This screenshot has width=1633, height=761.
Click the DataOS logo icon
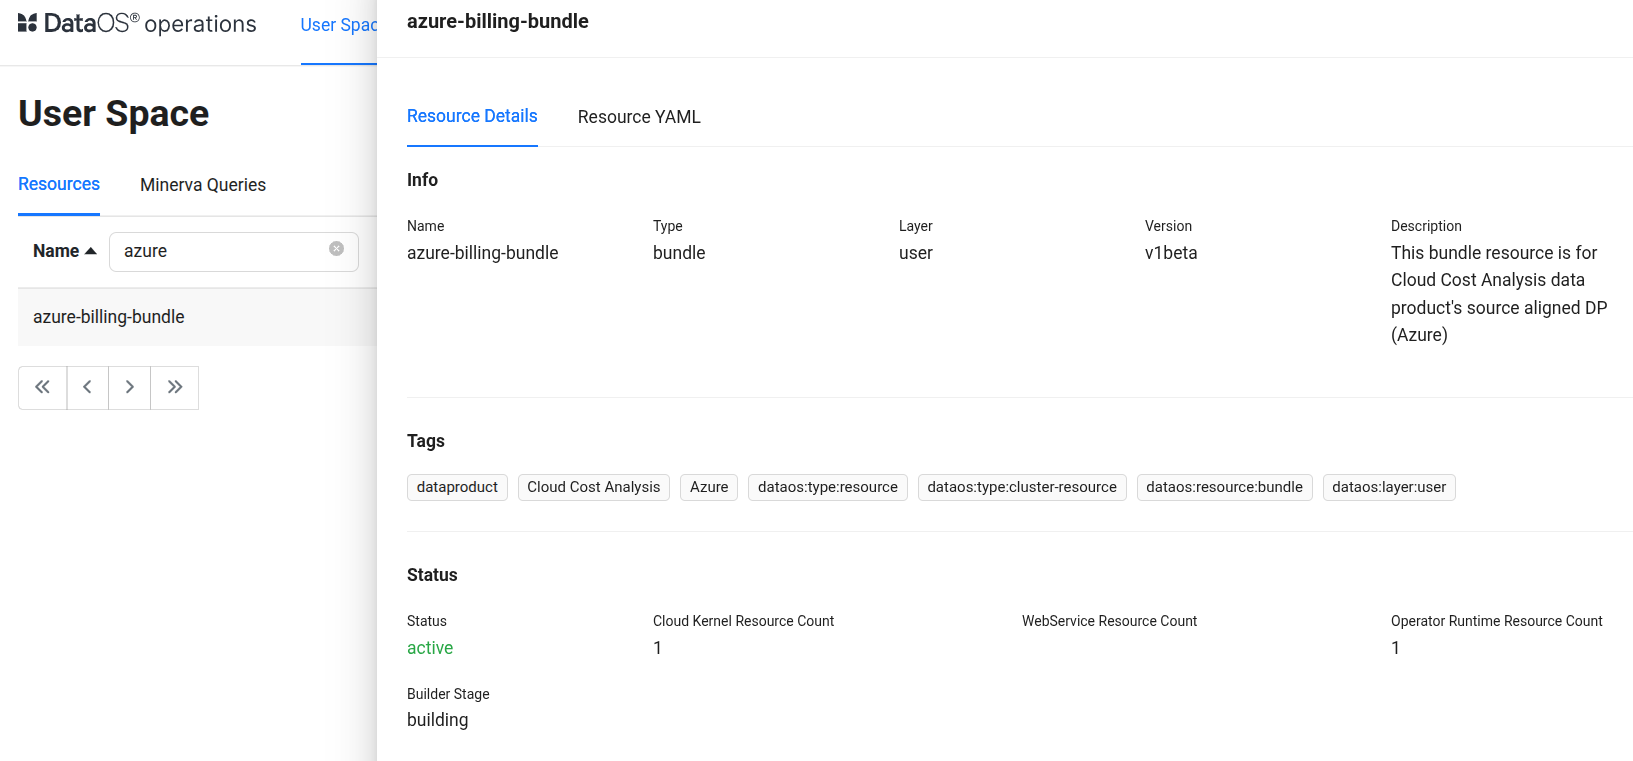[x=28, y=23]
